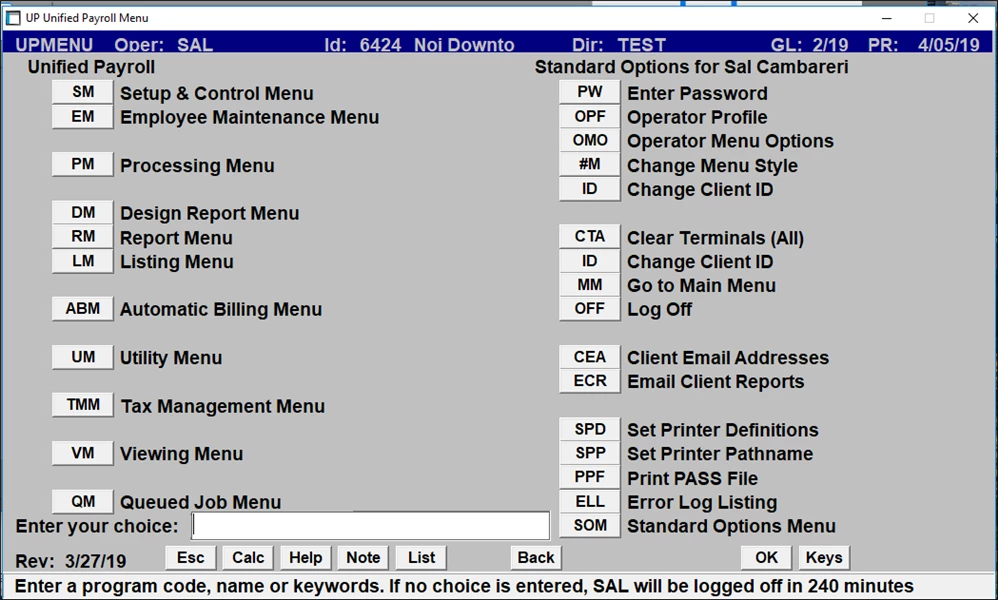Click the ID button directly under #M

click(590, 189)
